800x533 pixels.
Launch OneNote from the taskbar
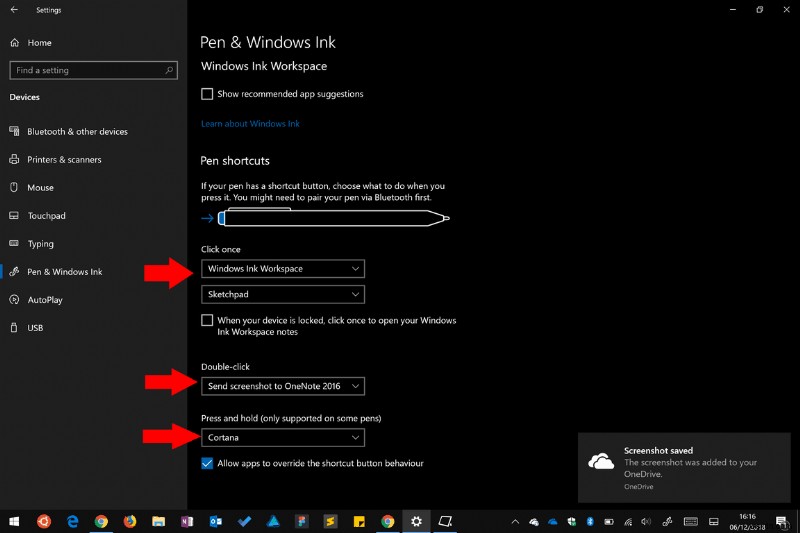click(x=187, y=521)
